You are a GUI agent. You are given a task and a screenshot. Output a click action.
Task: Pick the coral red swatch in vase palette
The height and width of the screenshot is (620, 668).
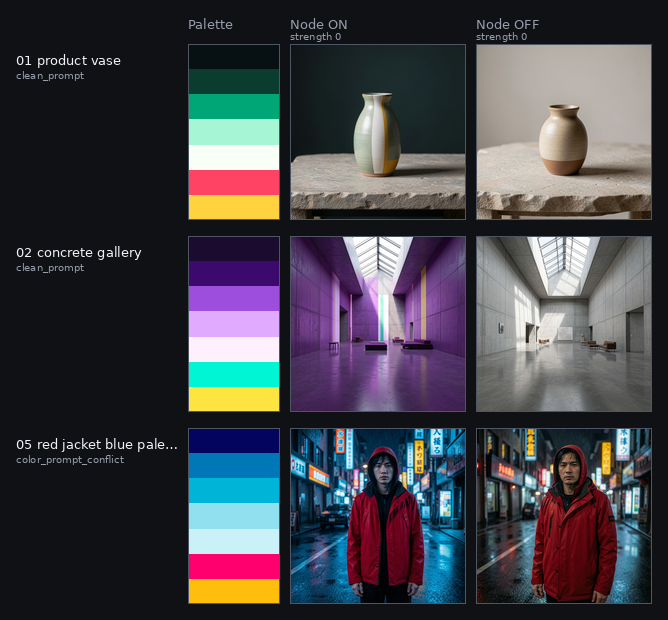pos(234,182)
